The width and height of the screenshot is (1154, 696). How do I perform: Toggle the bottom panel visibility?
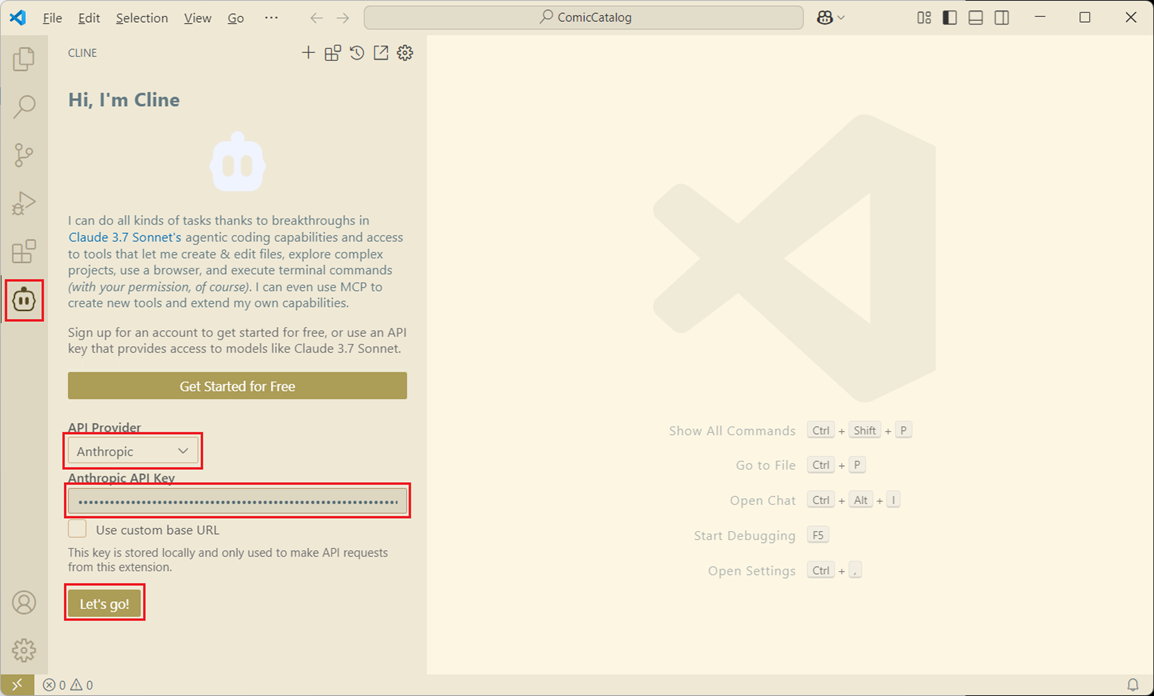976,18
